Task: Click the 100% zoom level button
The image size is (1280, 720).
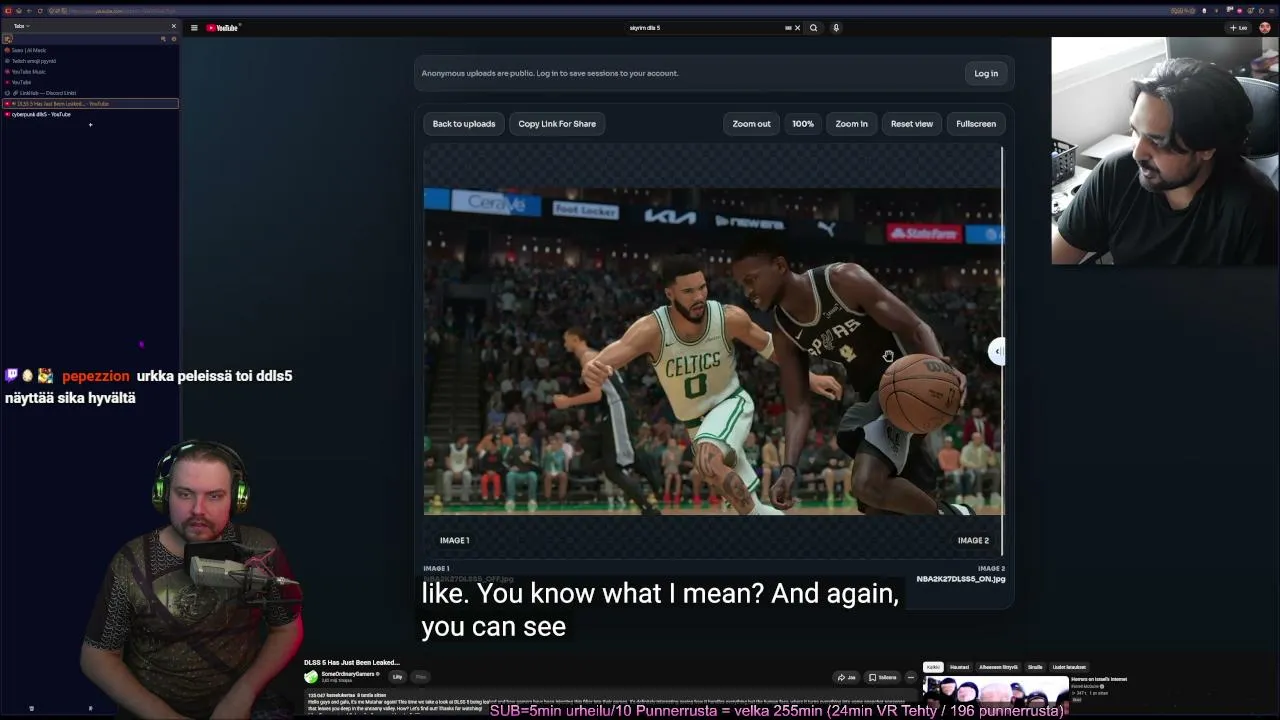Action: point(803,124)
